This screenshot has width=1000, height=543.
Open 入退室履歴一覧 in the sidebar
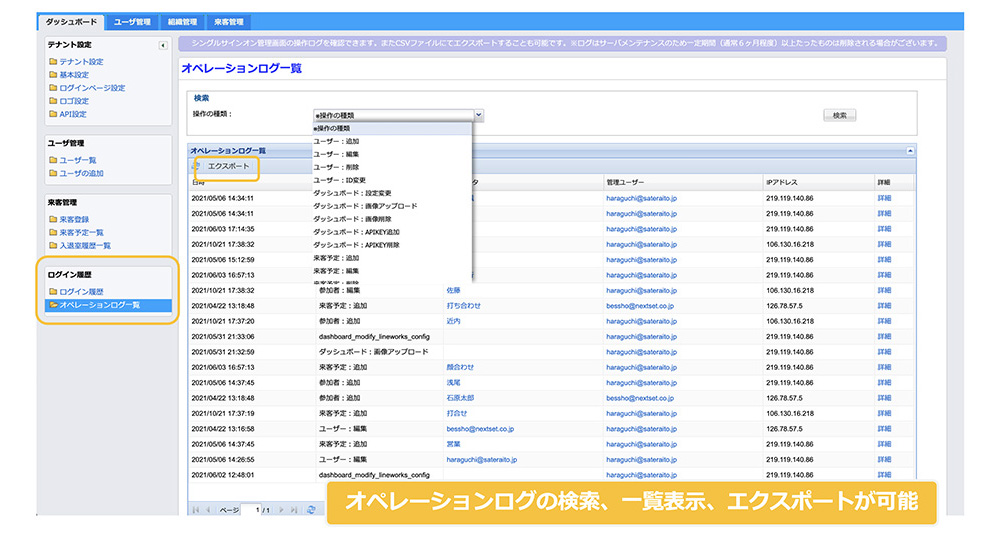85,246
